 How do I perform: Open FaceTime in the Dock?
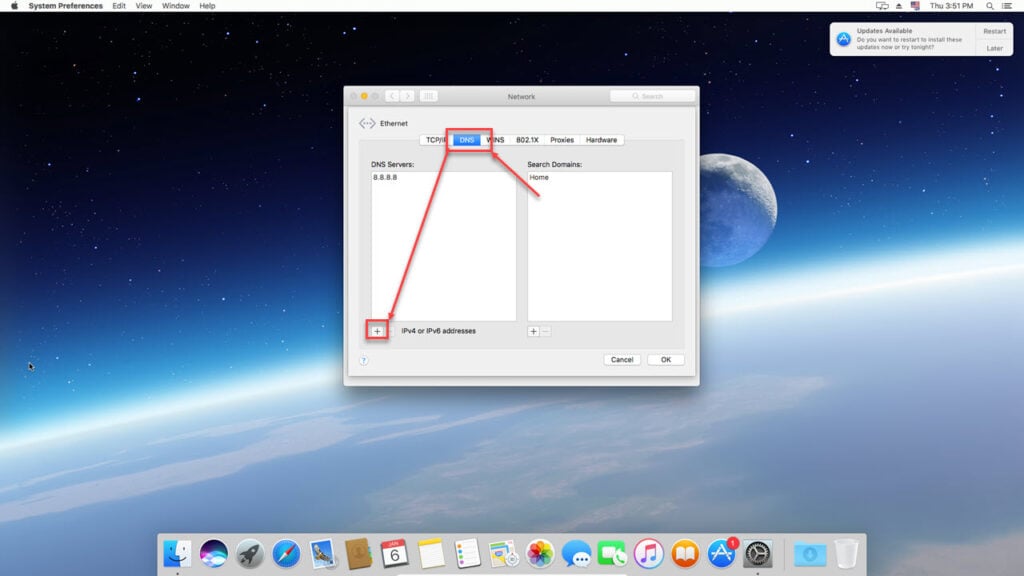[612, 554]
